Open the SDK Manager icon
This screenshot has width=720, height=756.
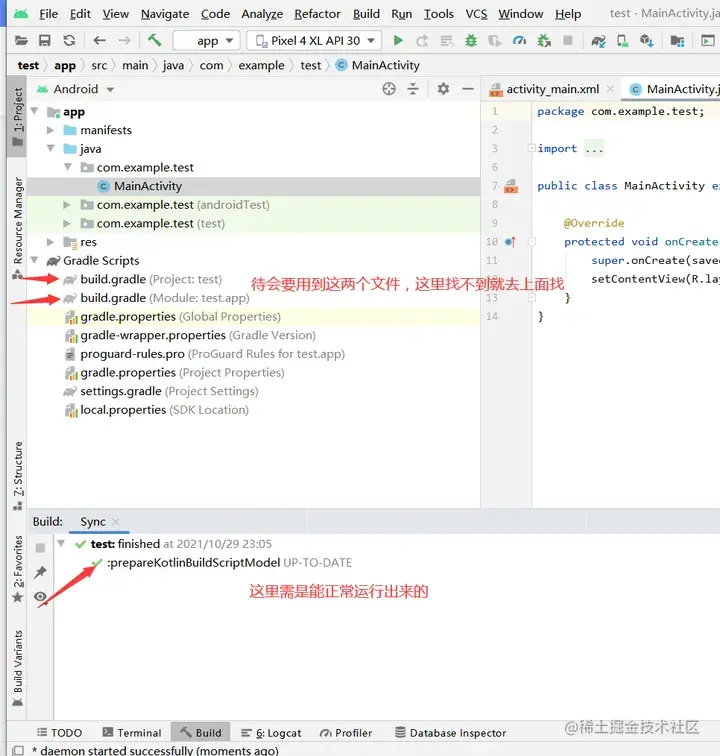(x=647, y=41)
